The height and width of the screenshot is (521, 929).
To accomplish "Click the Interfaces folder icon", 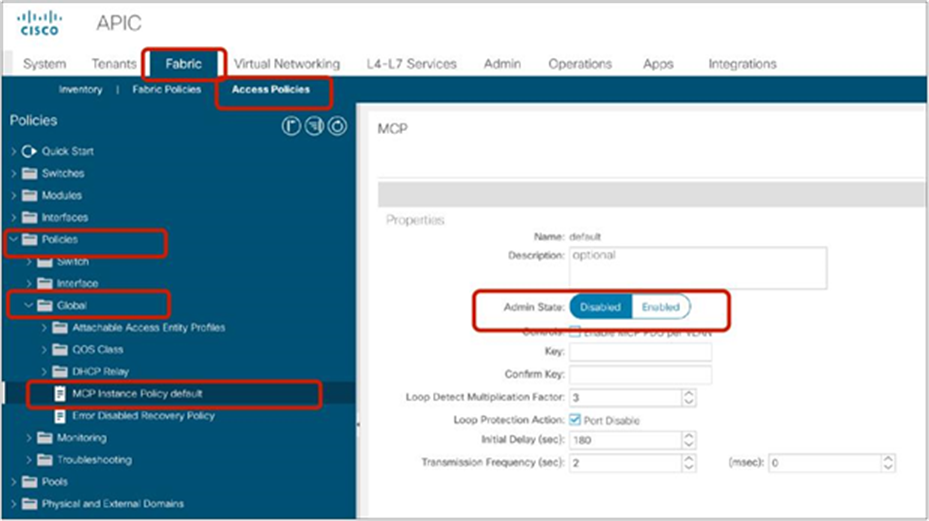I will click(29, 217).
